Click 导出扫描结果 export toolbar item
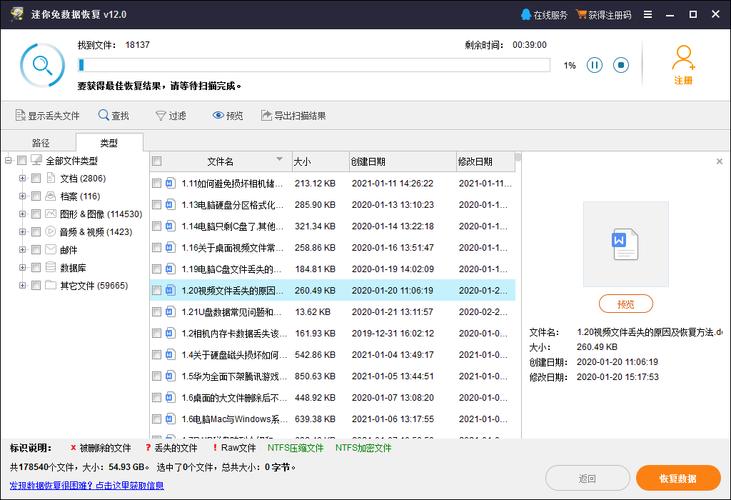The height and width of the screenshot is (500, 731). point(293,115)
